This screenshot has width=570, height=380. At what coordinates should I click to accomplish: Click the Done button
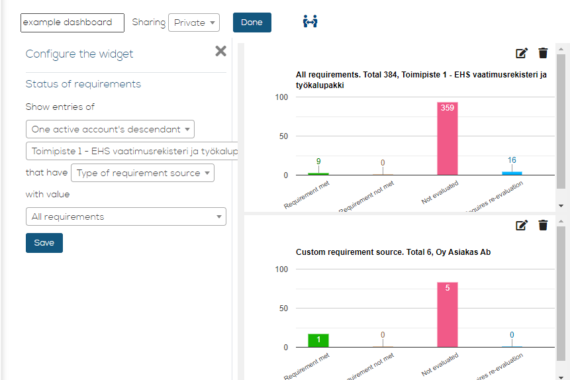pyautogui.click(x=252, y=23)
